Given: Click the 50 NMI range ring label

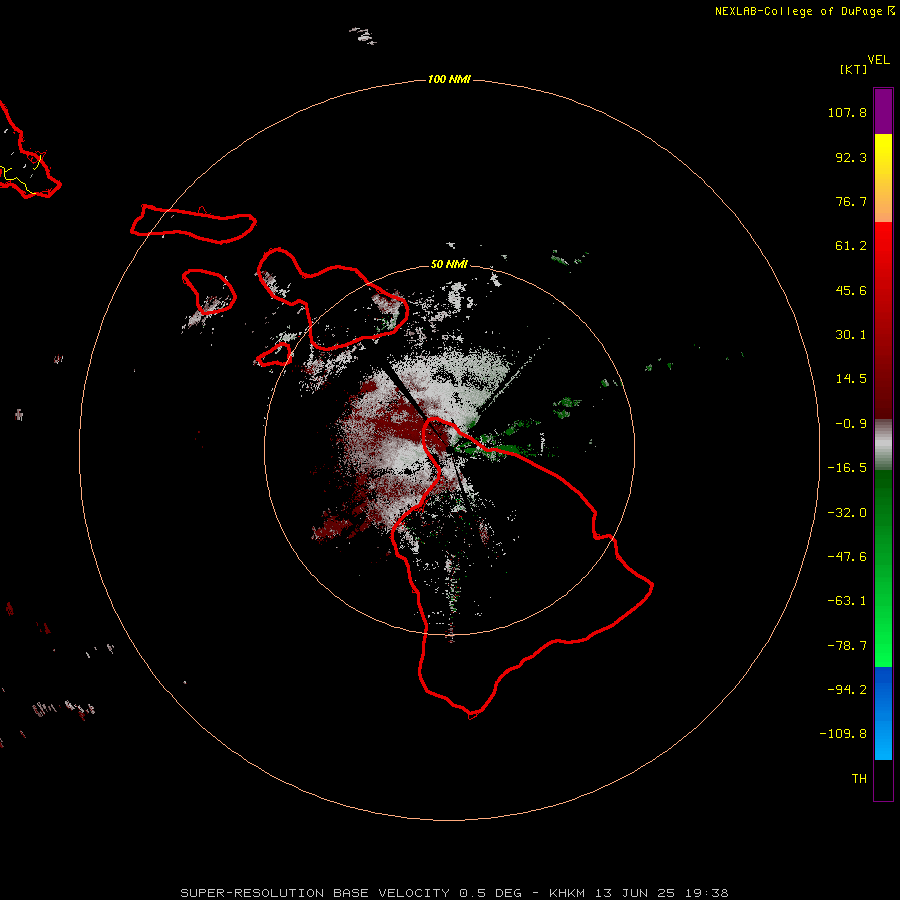Looking at the screenshot, I should coord(449,264).
